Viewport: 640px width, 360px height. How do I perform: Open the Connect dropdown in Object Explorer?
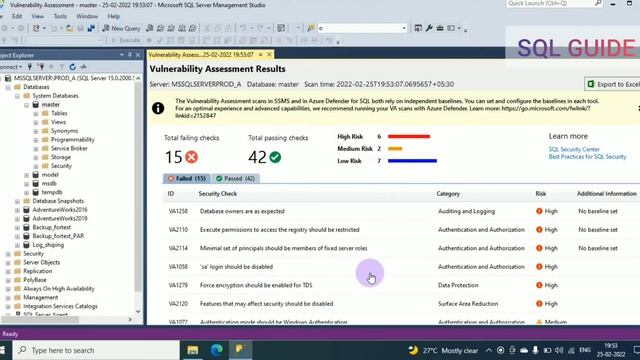pyautogui.click(x=11, y=67)
